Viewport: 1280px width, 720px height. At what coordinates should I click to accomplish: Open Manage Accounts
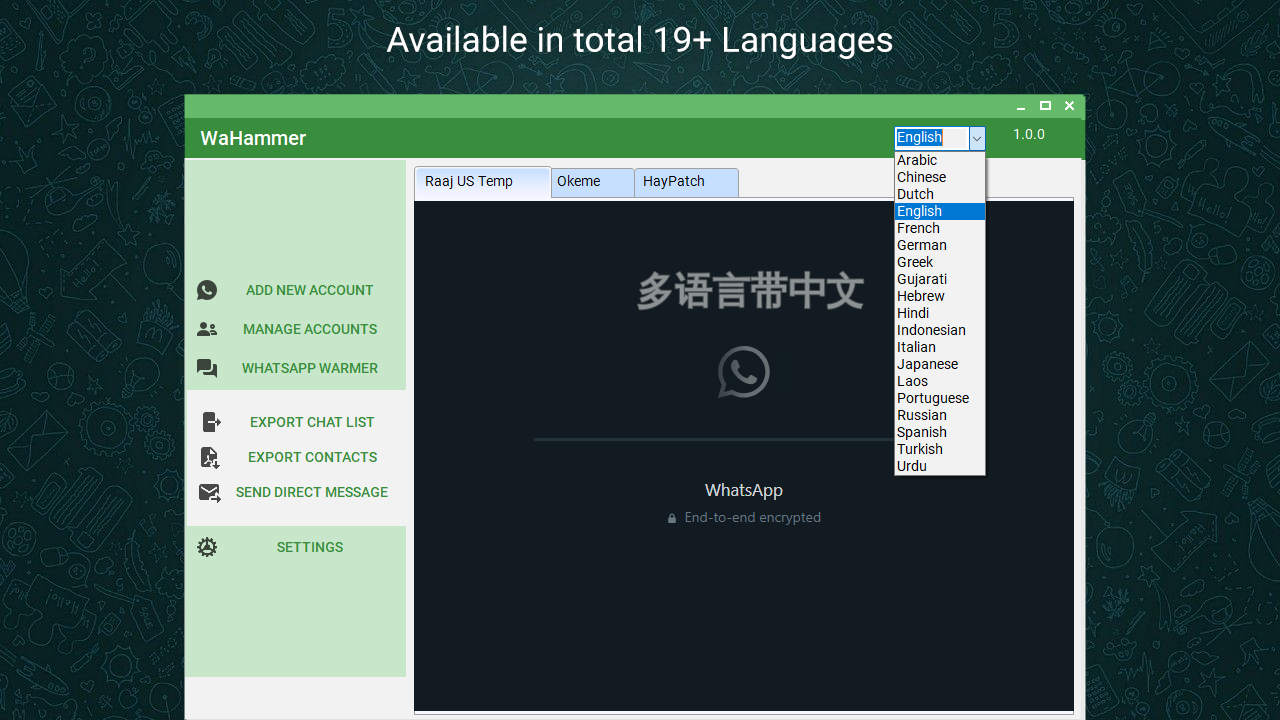pos(310,329)
